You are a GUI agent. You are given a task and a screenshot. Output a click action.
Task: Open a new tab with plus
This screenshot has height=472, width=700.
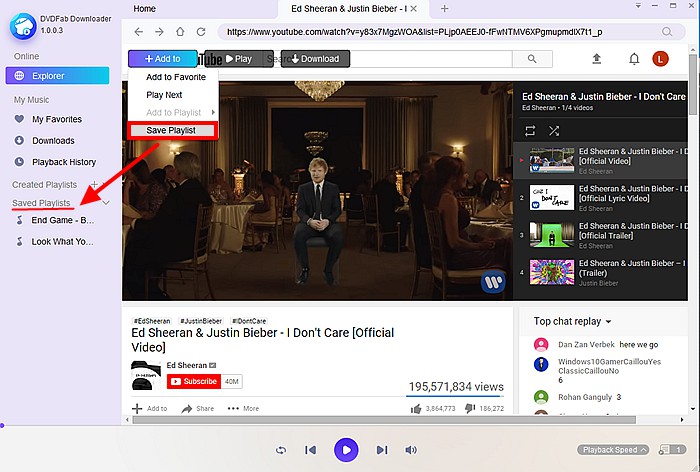pos(444,8)
